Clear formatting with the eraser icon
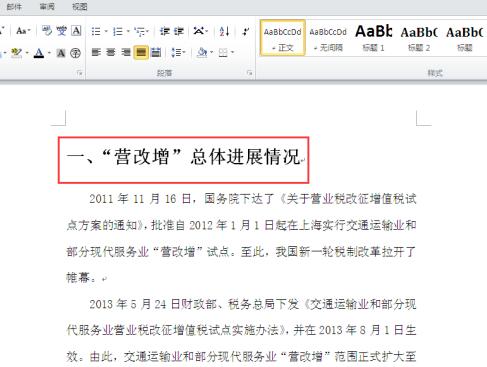 (x=47, y=31)
